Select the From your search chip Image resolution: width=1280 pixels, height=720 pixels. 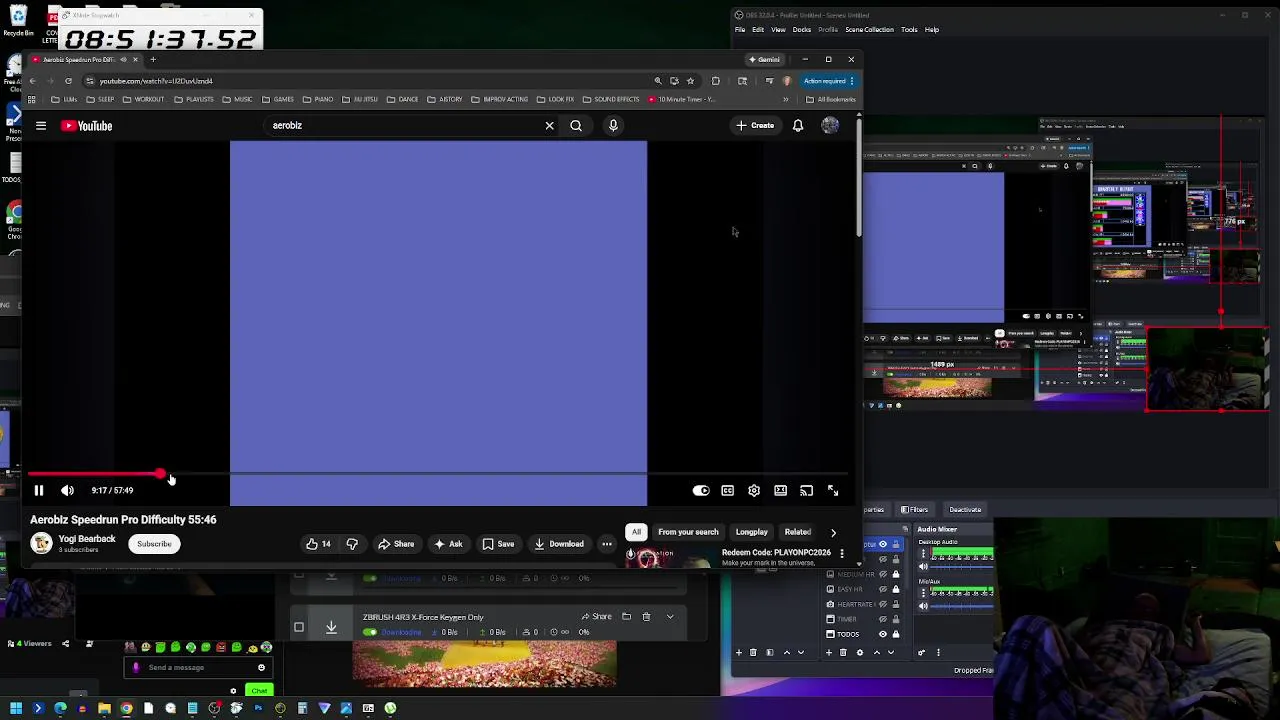click(688, 532)
